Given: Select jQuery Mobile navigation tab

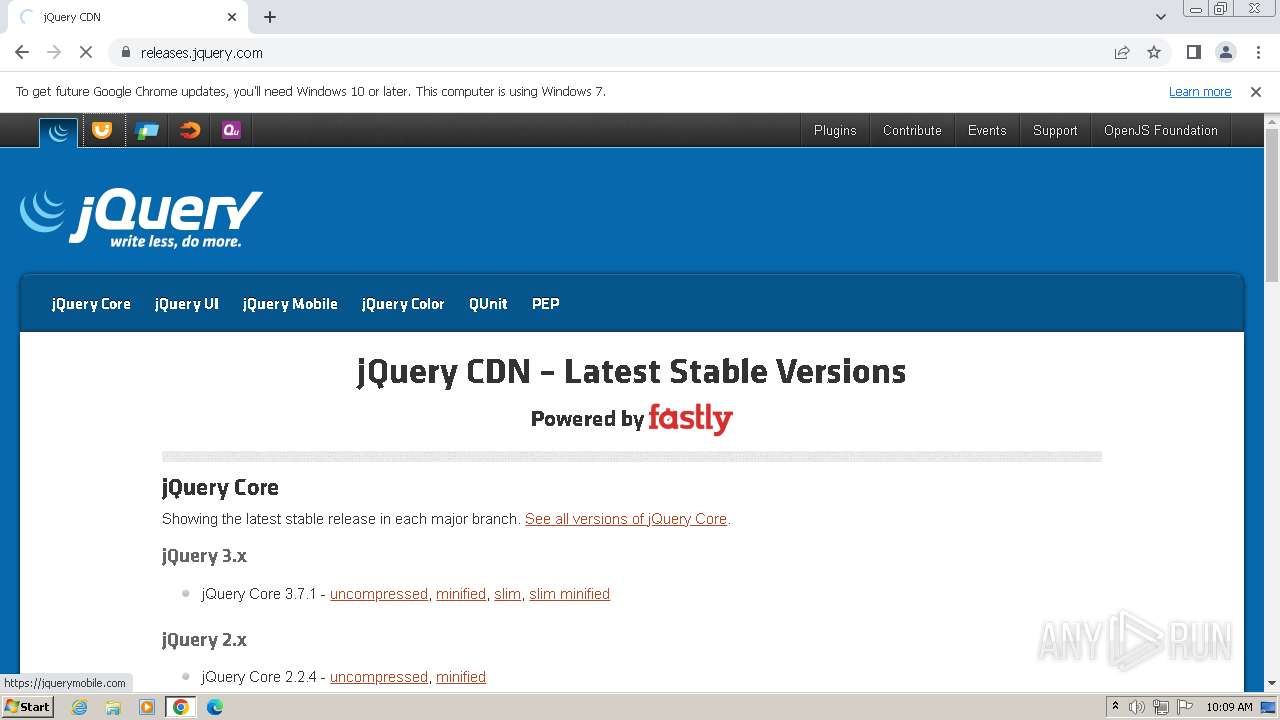Looking at the screenshot, I should (290, 304).
